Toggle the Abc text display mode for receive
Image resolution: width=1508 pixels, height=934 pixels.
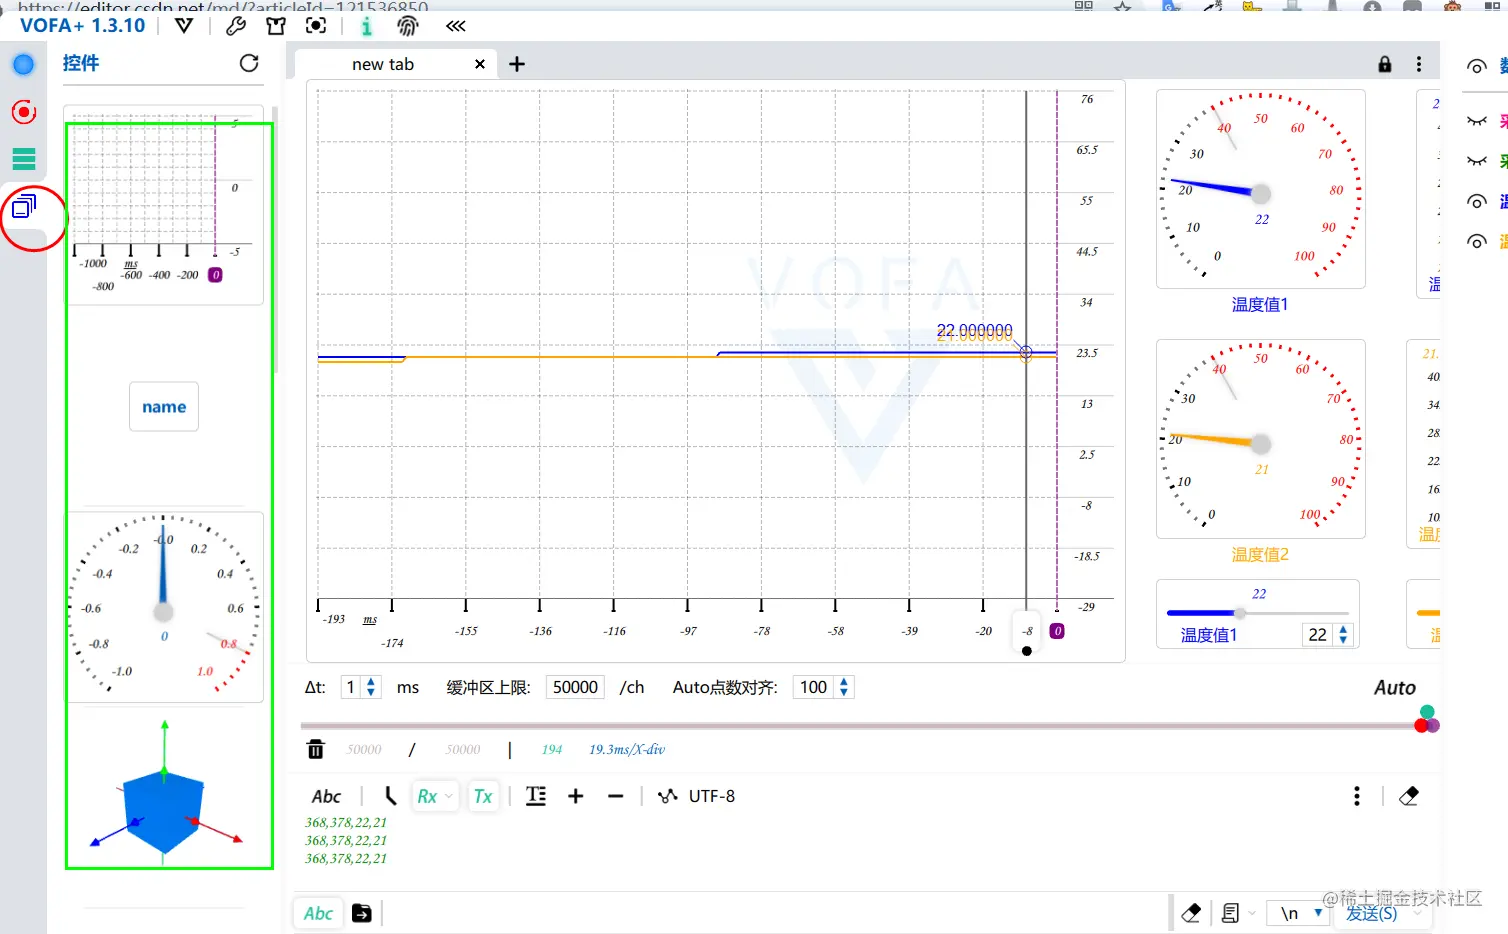(326, 796)
